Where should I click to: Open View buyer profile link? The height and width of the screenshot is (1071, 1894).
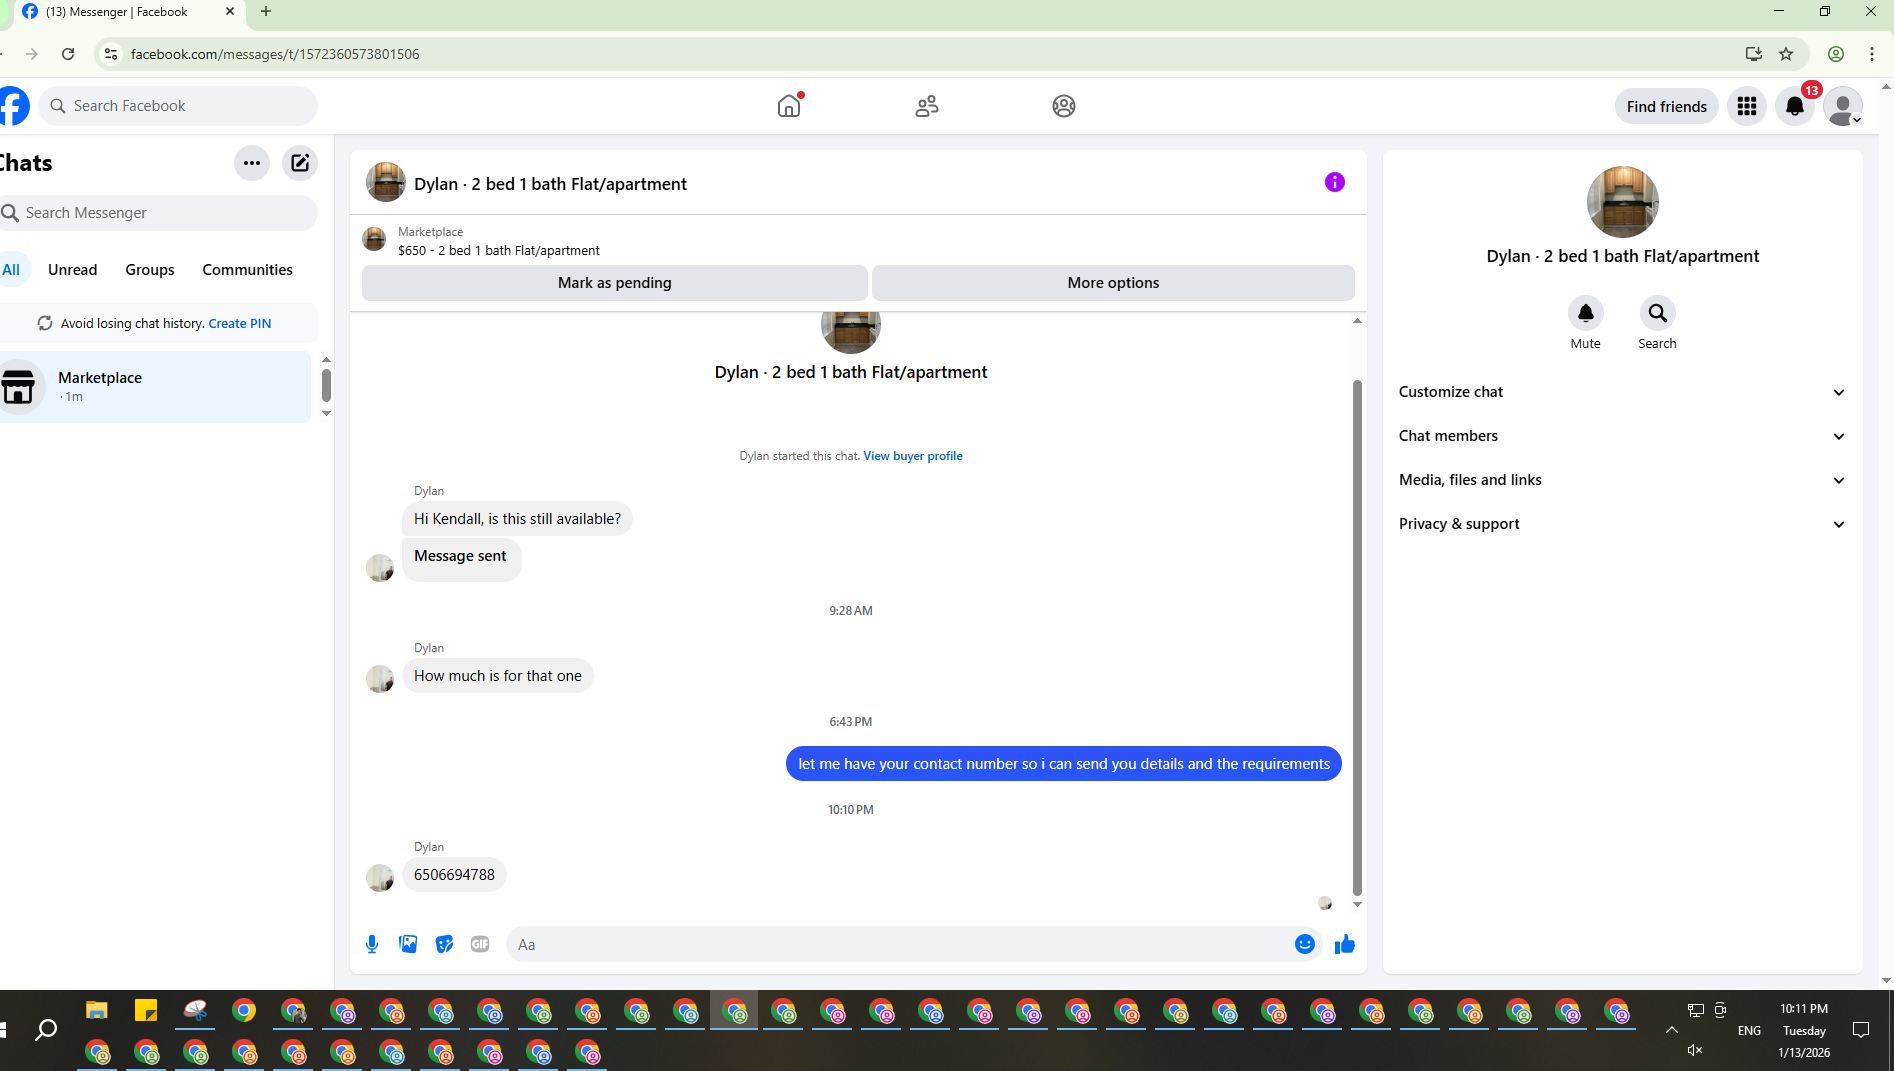click(x=913, y=456)
